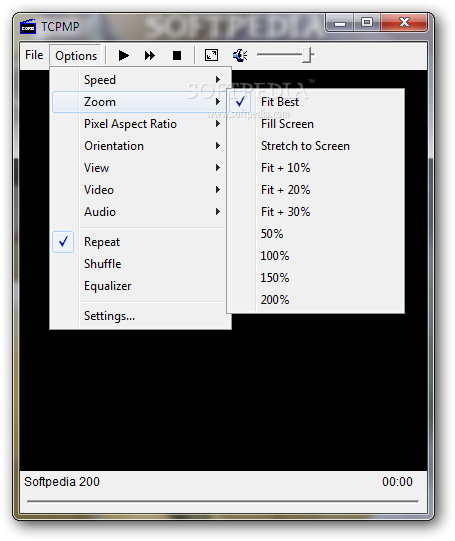Viewport: 455px width, 541px height.
Task: Minimize the TCPMP window
Action: (x=339, y=23)
